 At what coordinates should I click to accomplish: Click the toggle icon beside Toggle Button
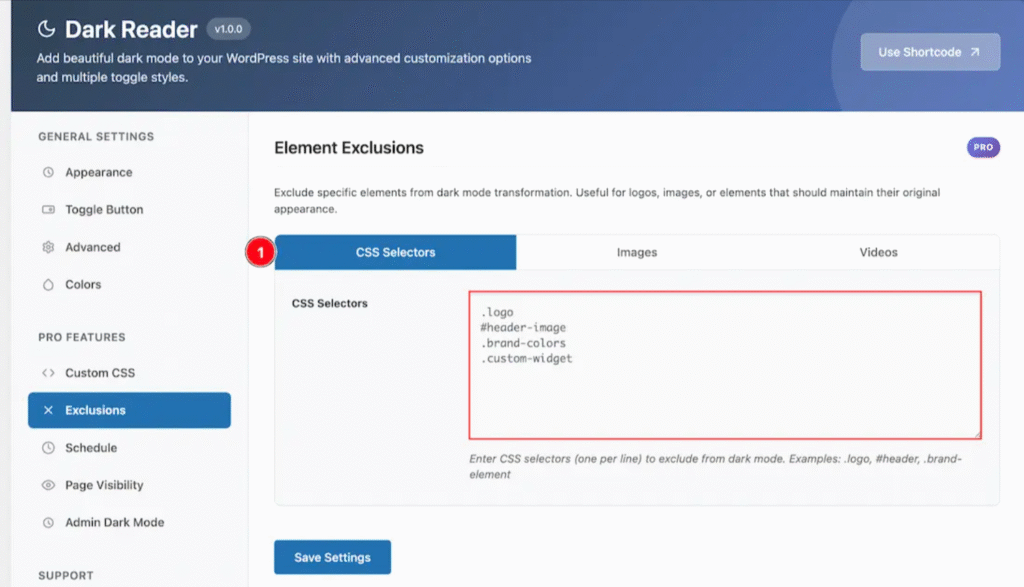[x=48, y=210]
